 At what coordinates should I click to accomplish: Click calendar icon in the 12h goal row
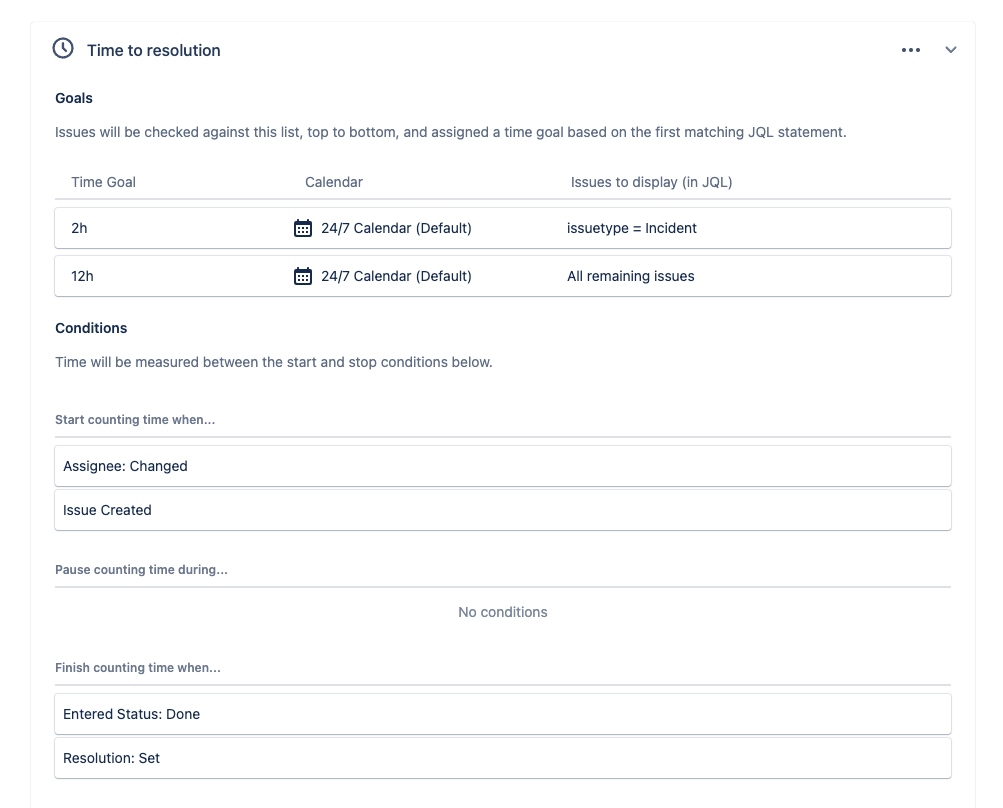tap(303, 276)
